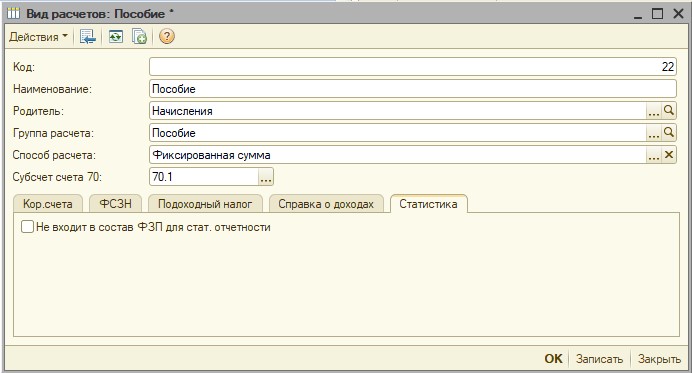Click the magnifier icon of Группа расчета
This screenshot has height=373, width=692.
[x=669, y=133]
